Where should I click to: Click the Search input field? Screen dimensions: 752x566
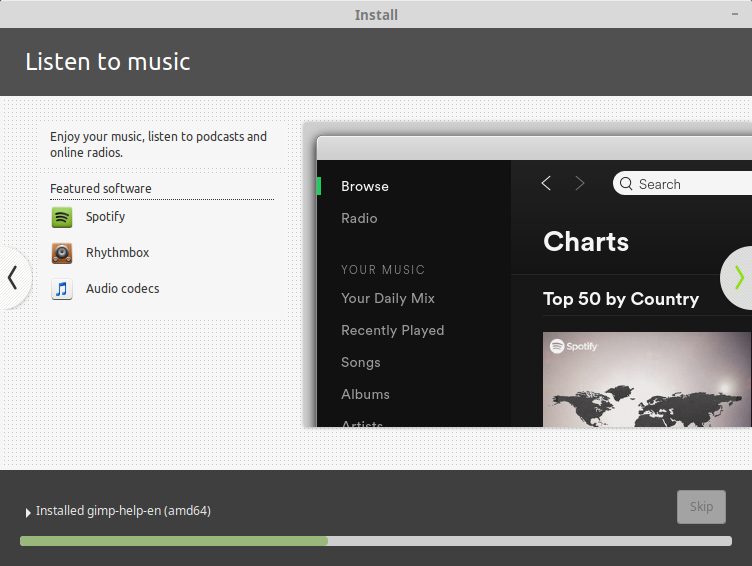[692, 184]
